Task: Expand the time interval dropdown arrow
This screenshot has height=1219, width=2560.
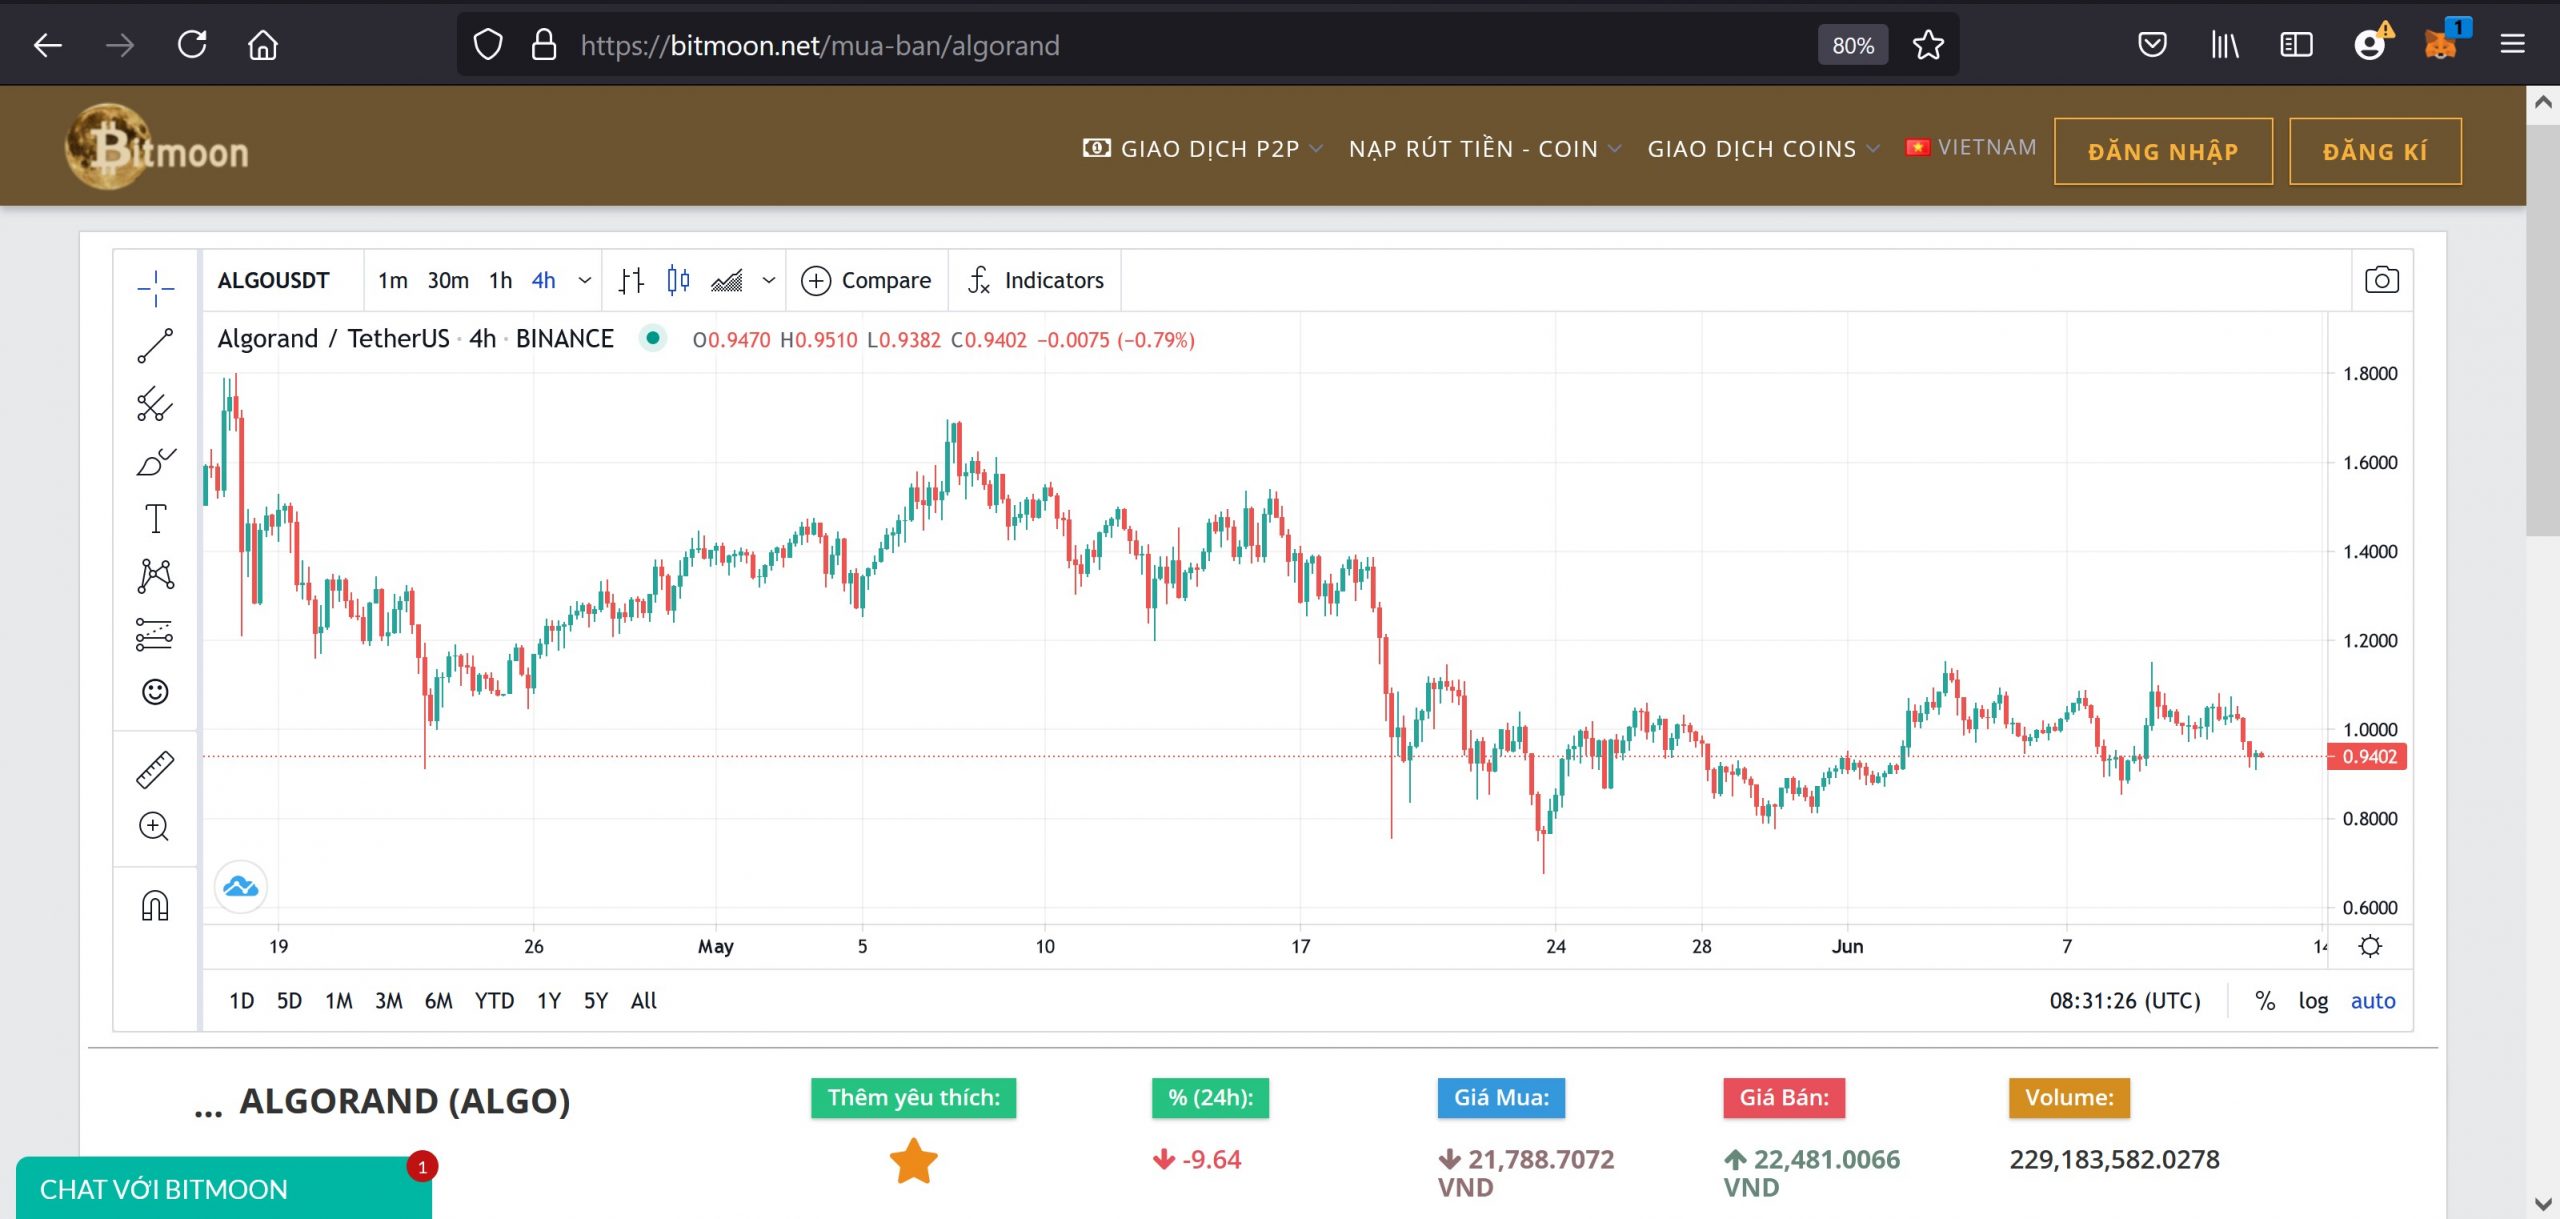Action: 585,281
